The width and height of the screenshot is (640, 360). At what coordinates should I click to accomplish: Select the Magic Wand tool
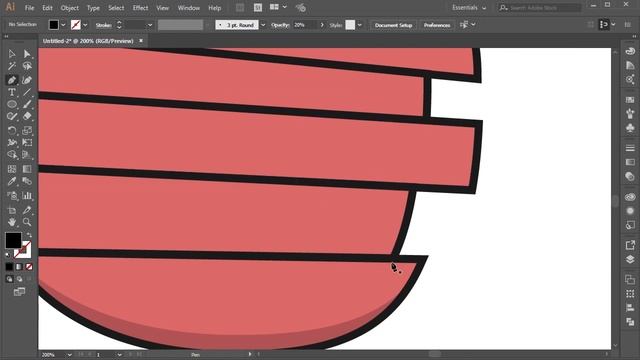[x=12, y=66]
